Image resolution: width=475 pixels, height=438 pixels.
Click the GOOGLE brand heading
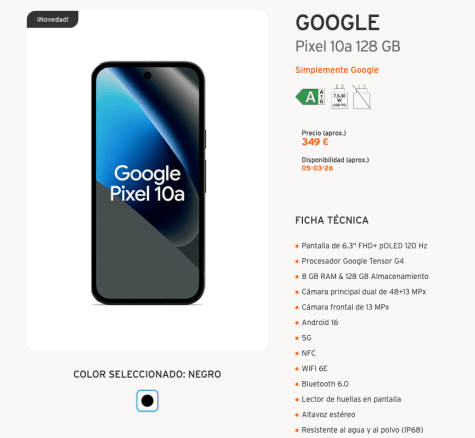[x=337, y=23]
